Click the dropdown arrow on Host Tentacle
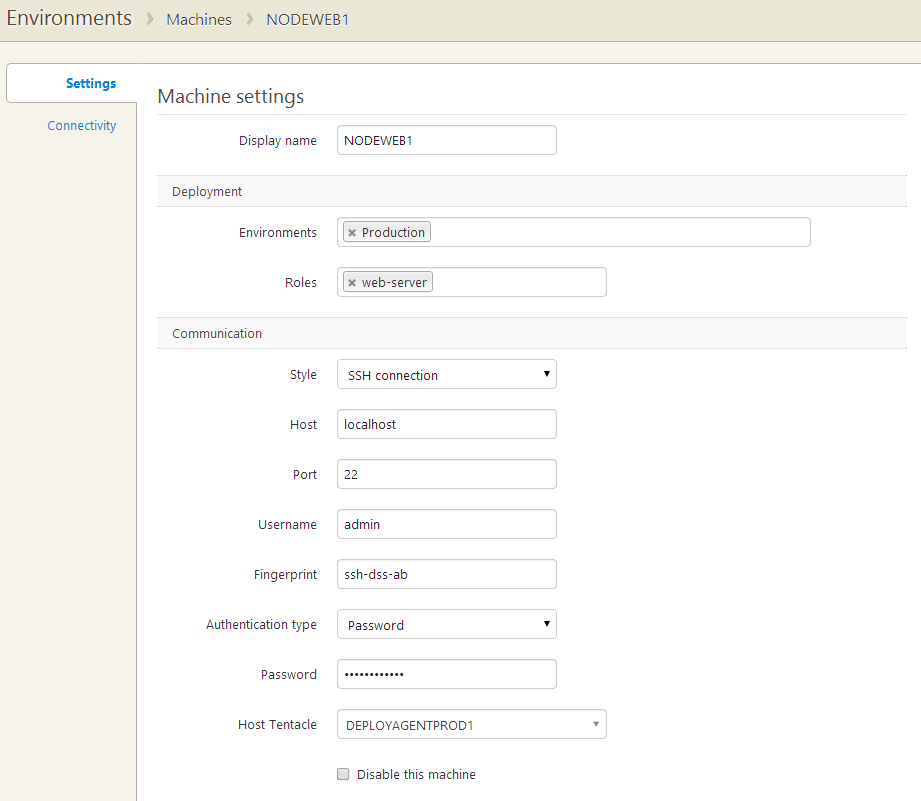This screenshot has height=801, width=921. [x=597, y=723]
